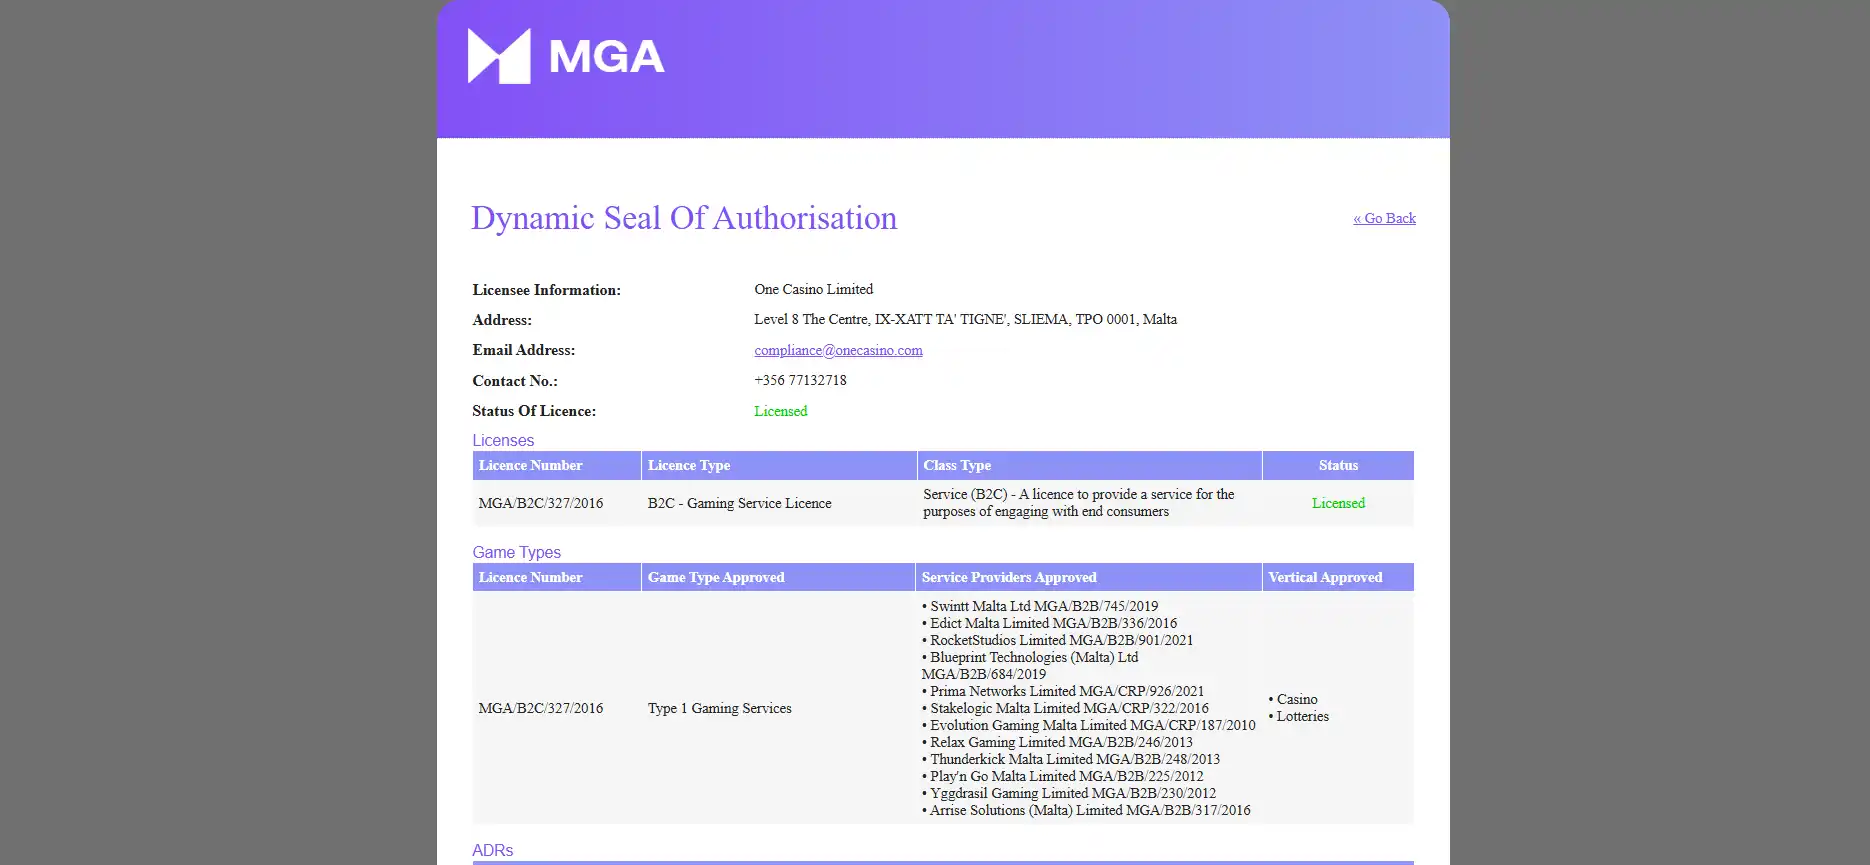Viewport: 1870px width, 865px height.
Task: Click MGA/B2C/327/2016 in the Licenses table
Action: point(540,503)
